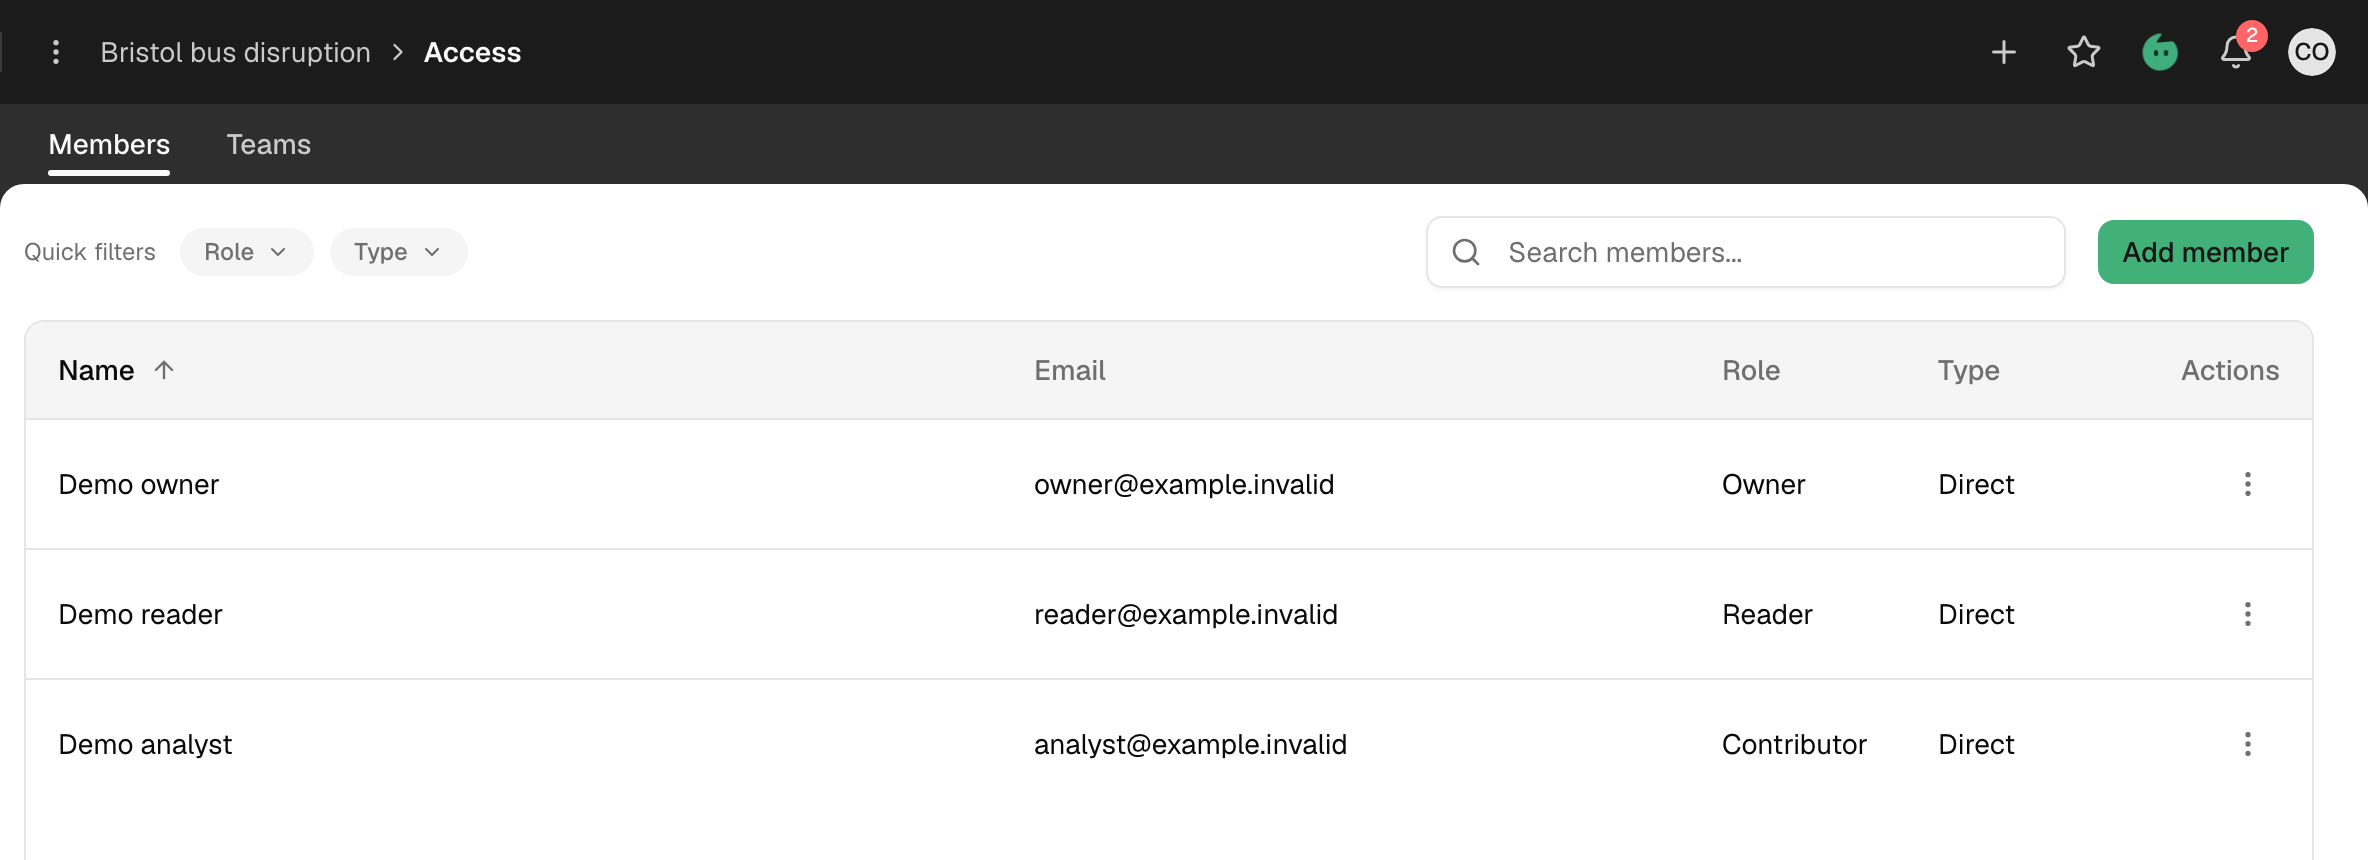Expand the Role quick filter
Image resolution: width=2368 pixels, height=860 pixels.
[x=246, y=252]
